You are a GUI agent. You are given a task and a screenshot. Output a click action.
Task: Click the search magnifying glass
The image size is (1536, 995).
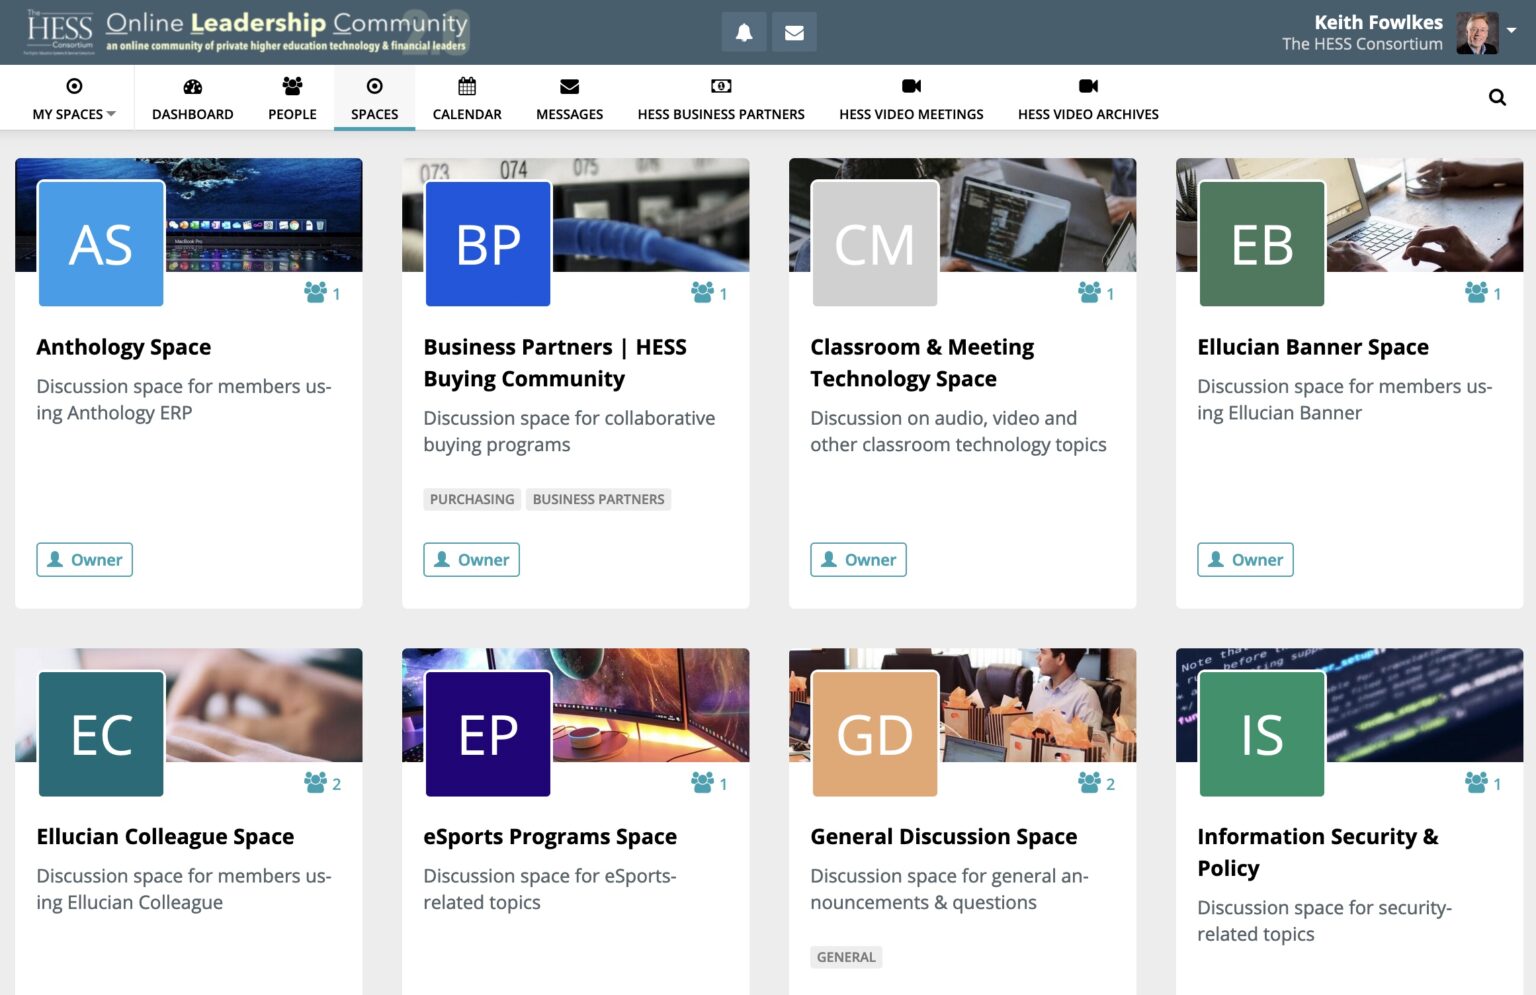pos(1497,96)
